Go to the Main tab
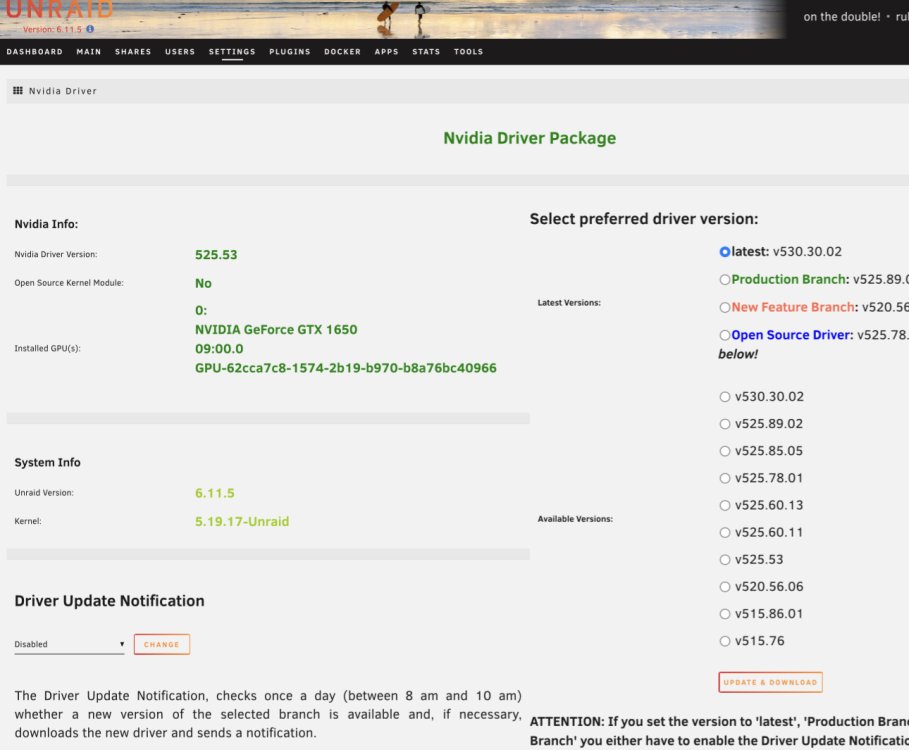The height and width of the screenshot is (750, 909). coord(89,52)
